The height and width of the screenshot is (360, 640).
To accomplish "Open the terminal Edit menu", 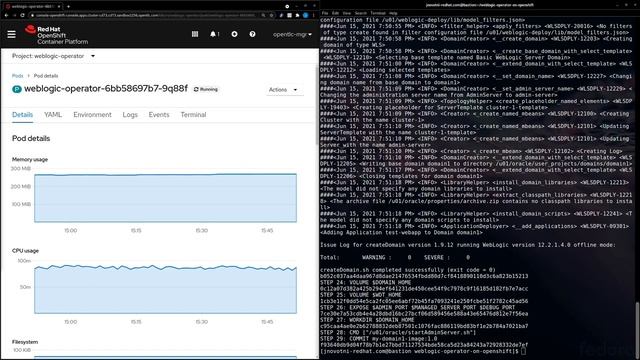I will 336,13.
